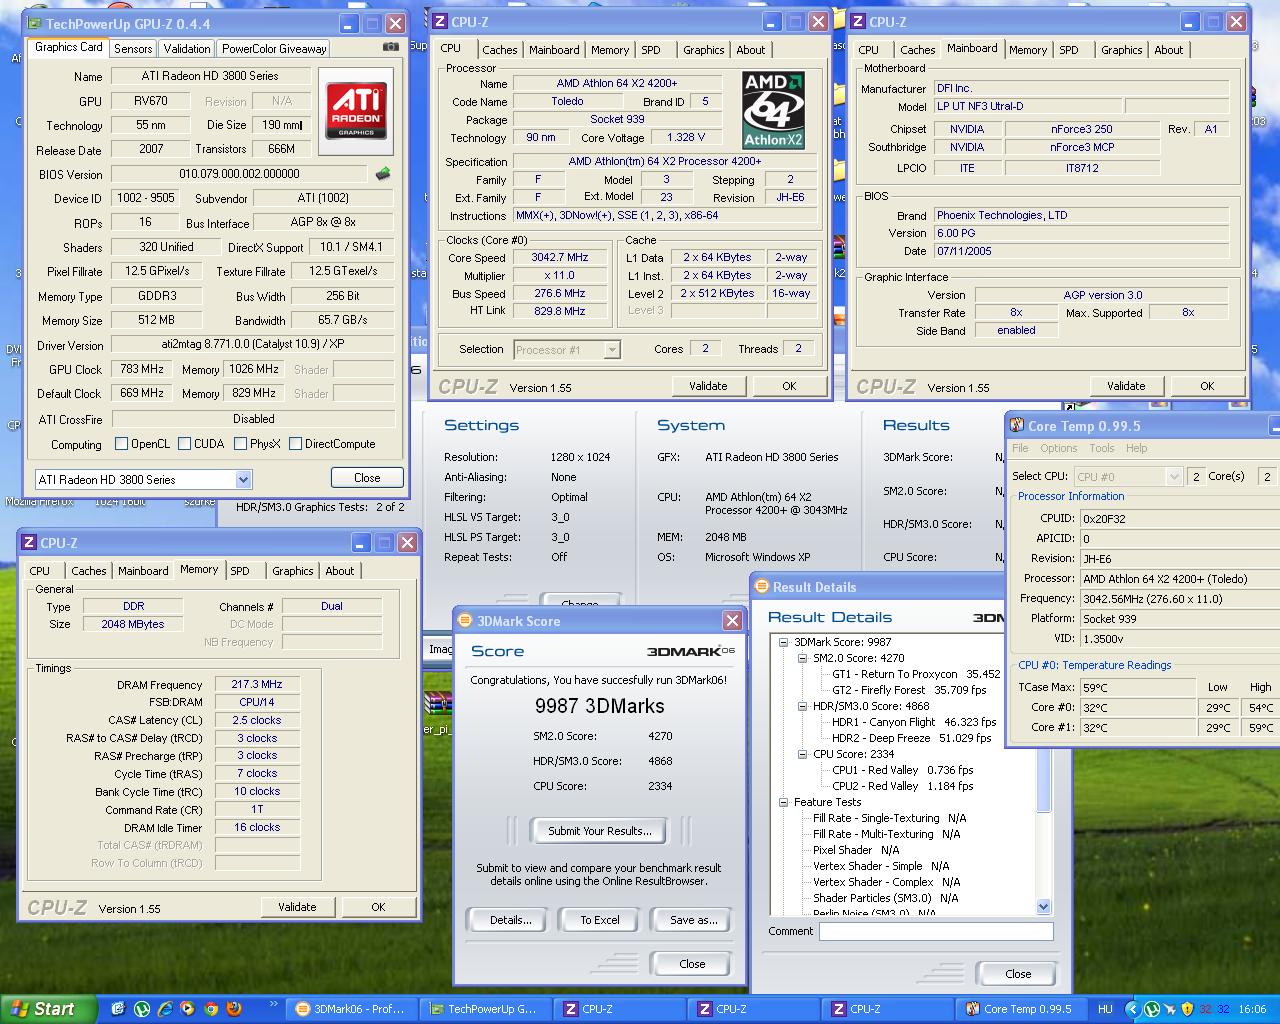Image resolution: width=1280 pixels, height=1024 pixels.
Task: Click the Submit Your Results button
Action: pyautogui.click(x=599, y=831)
